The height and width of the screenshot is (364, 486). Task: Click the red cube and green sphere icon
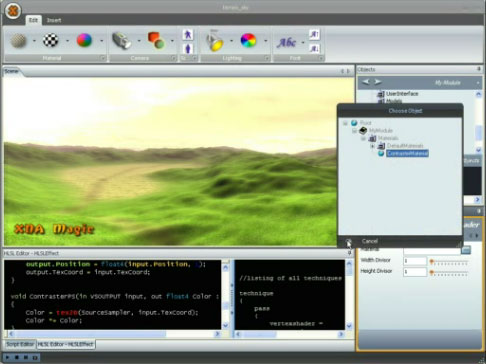pyautogui.click(x=156, y=41)
